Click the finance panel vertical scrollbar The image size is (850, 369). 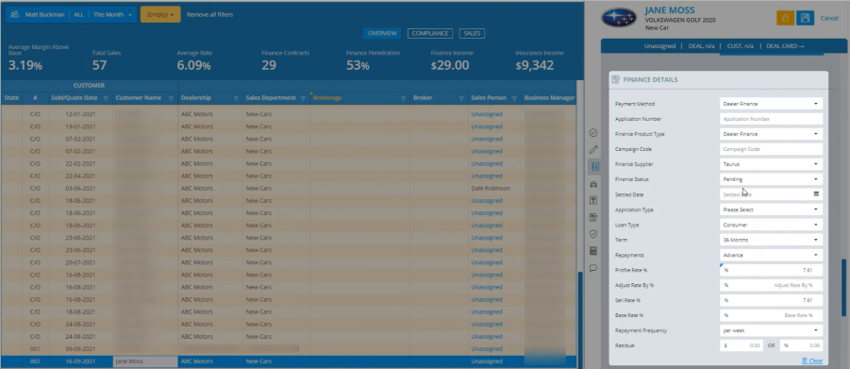(x=843, y=287)
